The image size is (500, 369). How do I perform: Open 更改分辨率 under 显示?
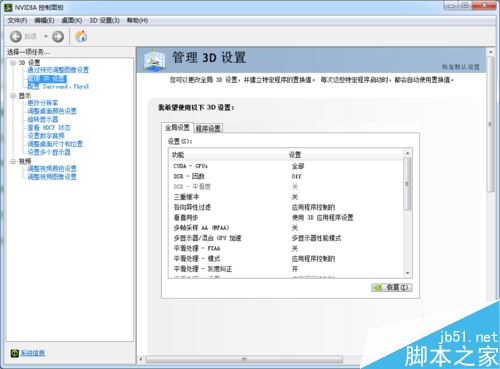[43, 103]
